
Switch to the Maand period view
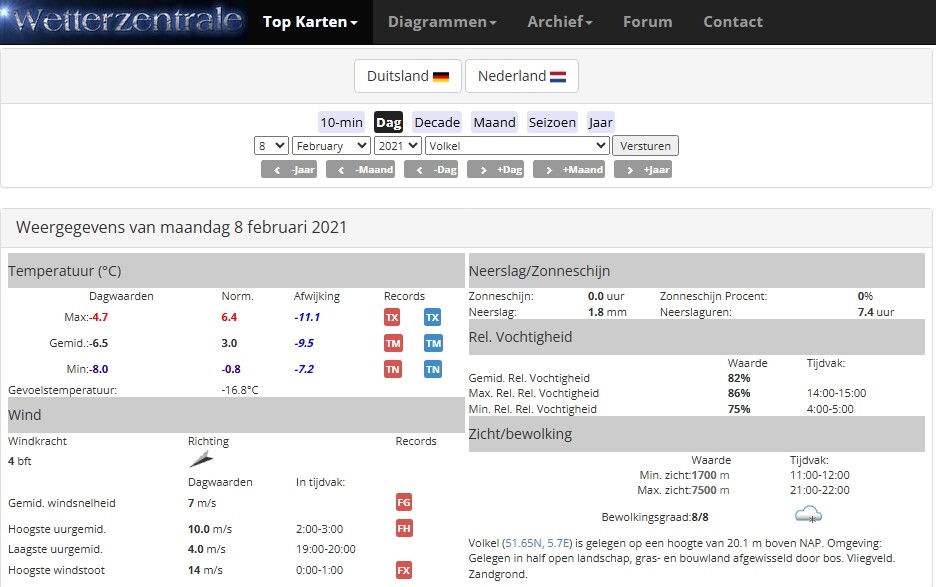494,122
